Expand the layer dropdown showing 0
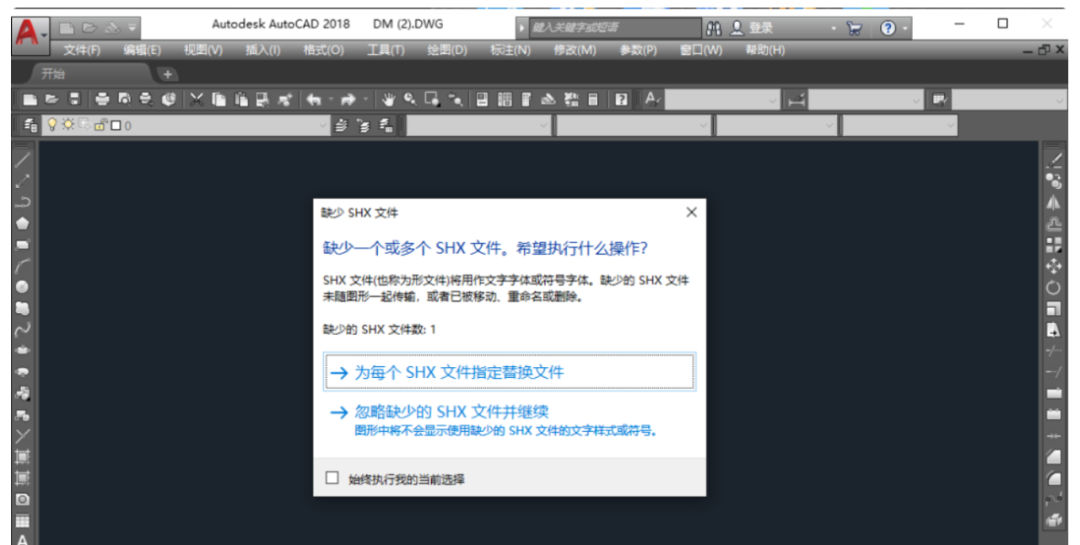1080x545 pixels. (x=322, y=126)
